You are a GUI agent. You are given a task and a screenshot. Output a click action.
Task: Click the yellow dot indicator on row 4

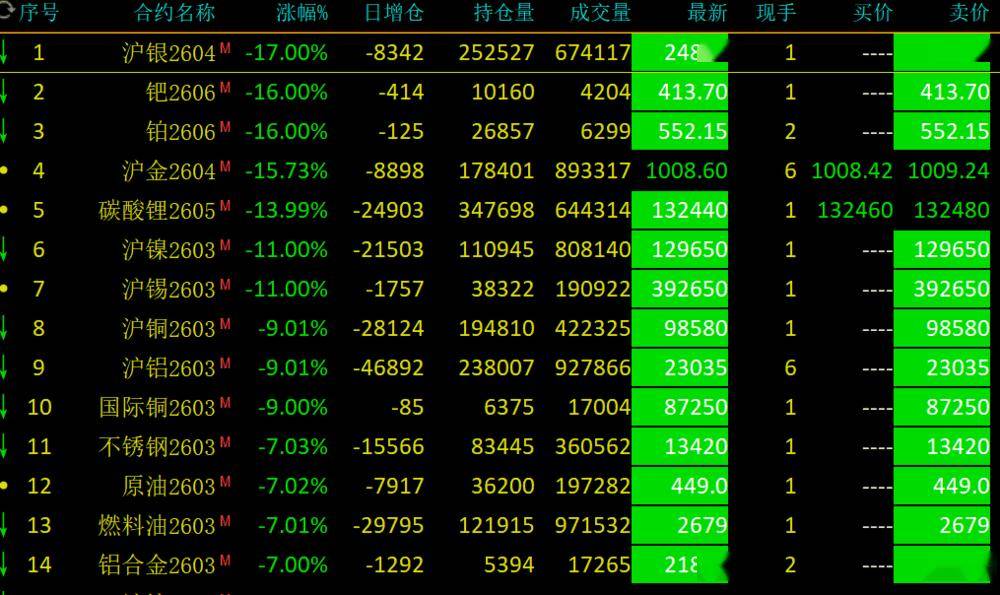pos(5,171)
